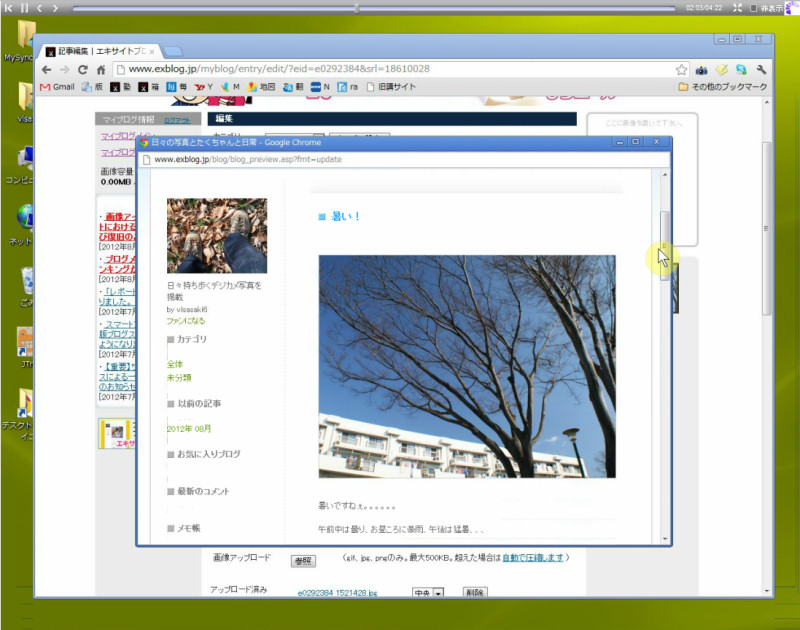Open the 翻 translate bookmark
Viewport: 800px width, 630px height.
click(293, 87)
